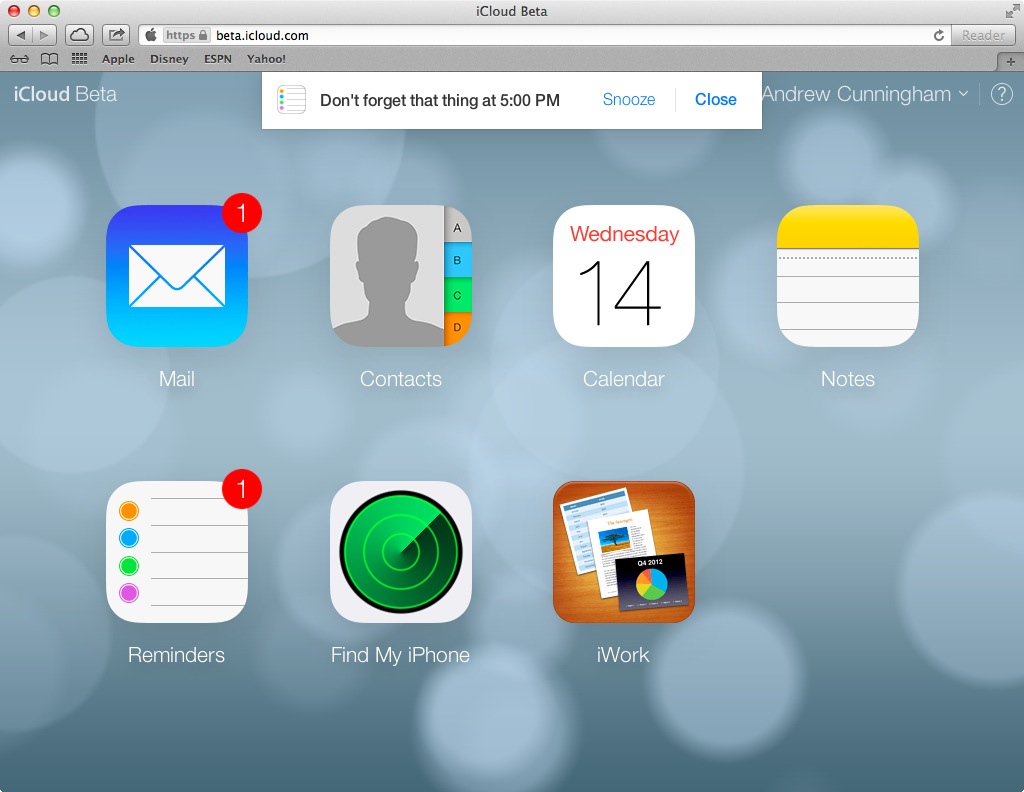Open the Reminders app icon
Image resolution: width=1024 pixels, height=792 pixels.
[x=177, y=552]
